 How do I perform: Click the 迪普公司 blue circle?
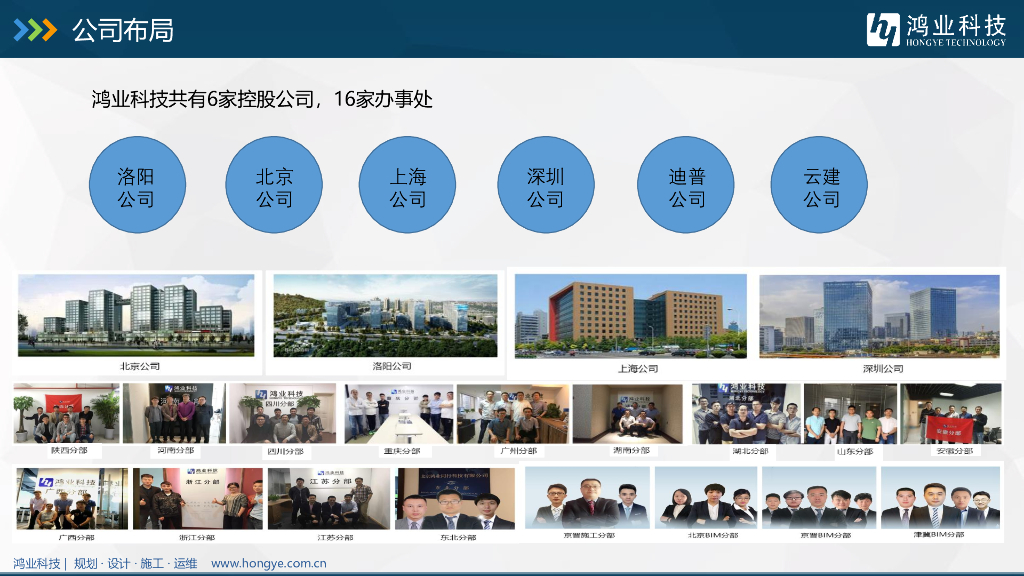[x=686, y=185]
